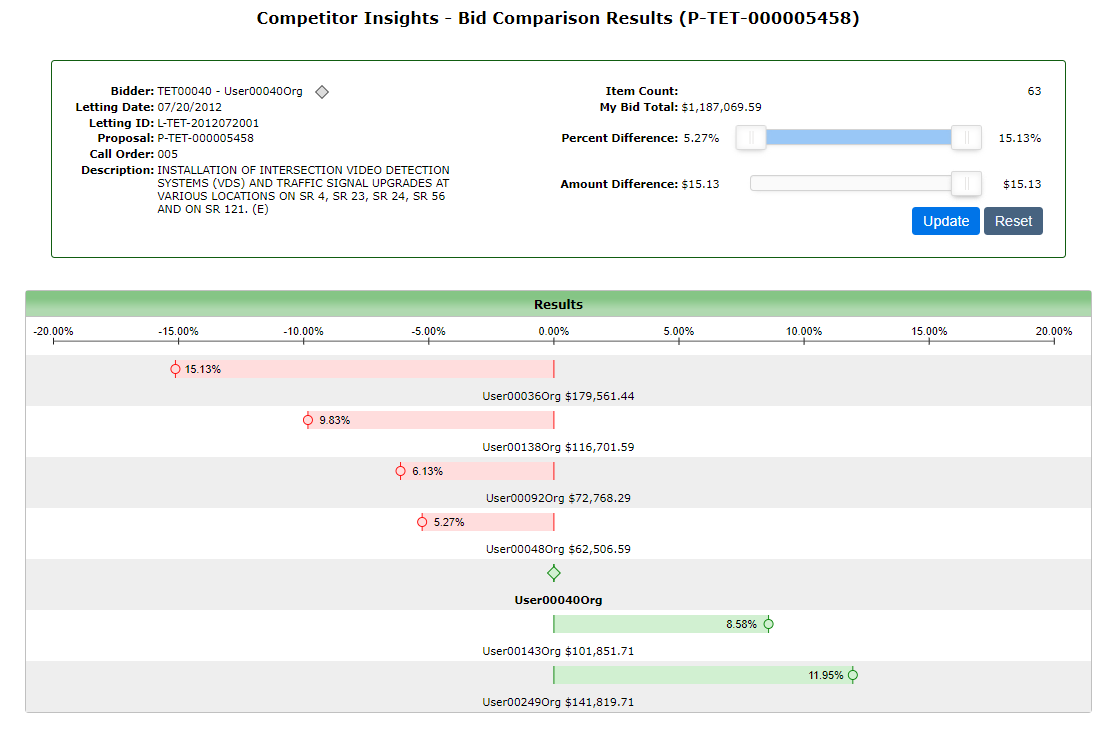Select the User00143Org $101,851.71 label
Screen dimensions: 1103x737
point(558,651)
